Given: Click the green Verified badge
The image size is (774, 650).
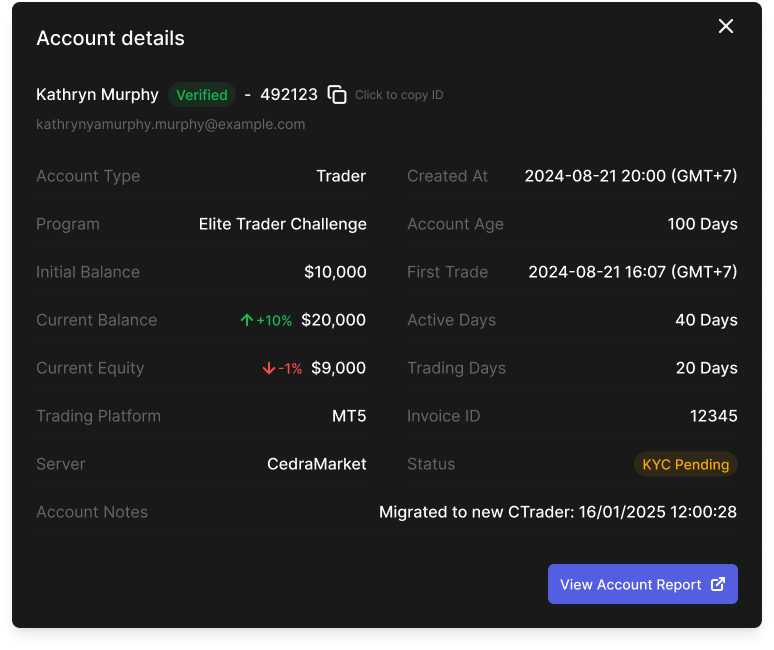Looking at the screenshot, I should (x=202, y=95).
